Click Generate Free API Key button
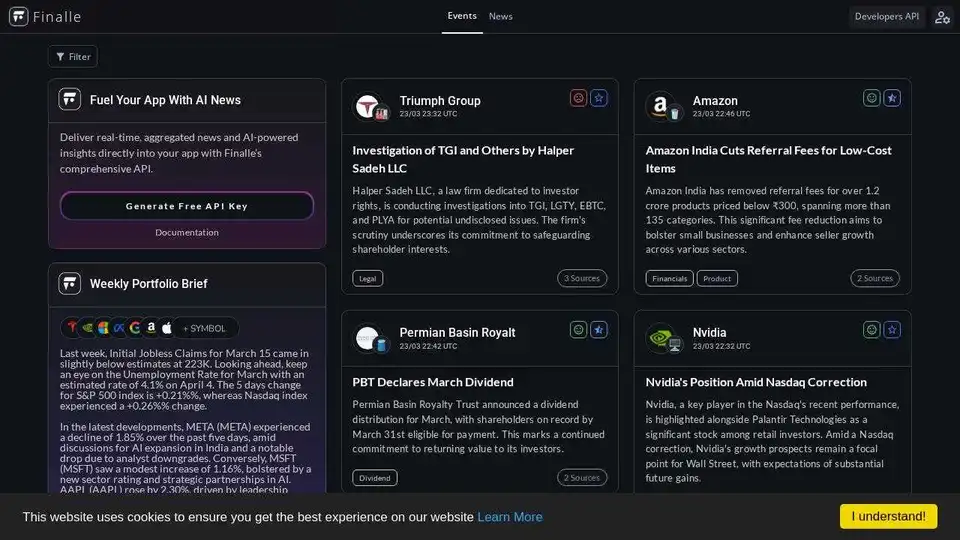The image size is (960, 540). pyautogui.click(x=187, y=206)
